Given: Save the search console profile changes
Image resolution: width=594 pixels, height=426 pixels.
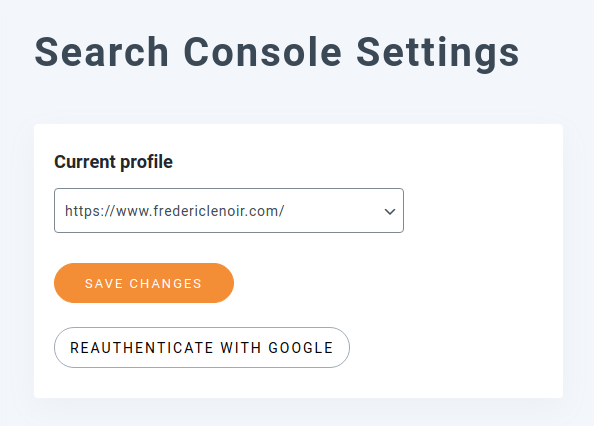Looking at the screenshot, I should point(144,283).
